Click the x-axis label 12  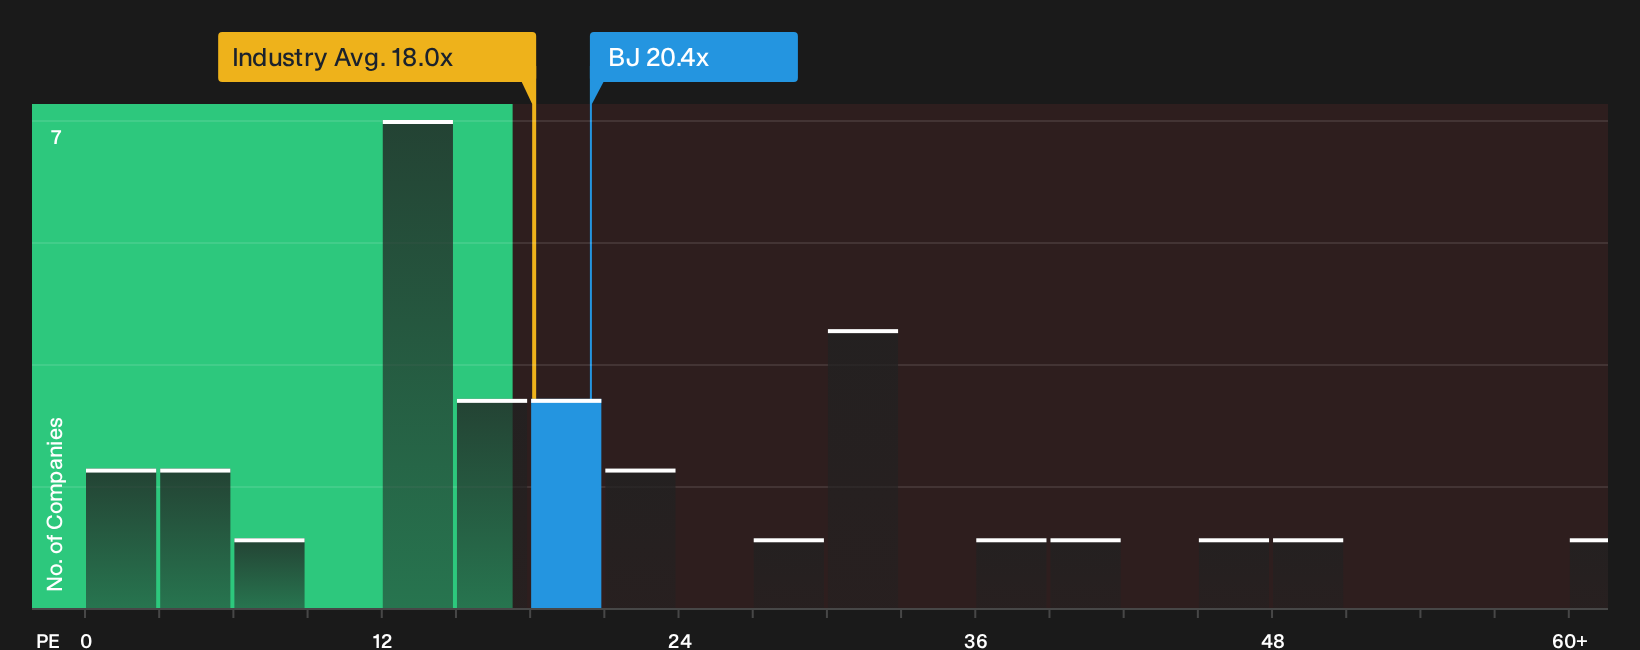click(382, 640)
